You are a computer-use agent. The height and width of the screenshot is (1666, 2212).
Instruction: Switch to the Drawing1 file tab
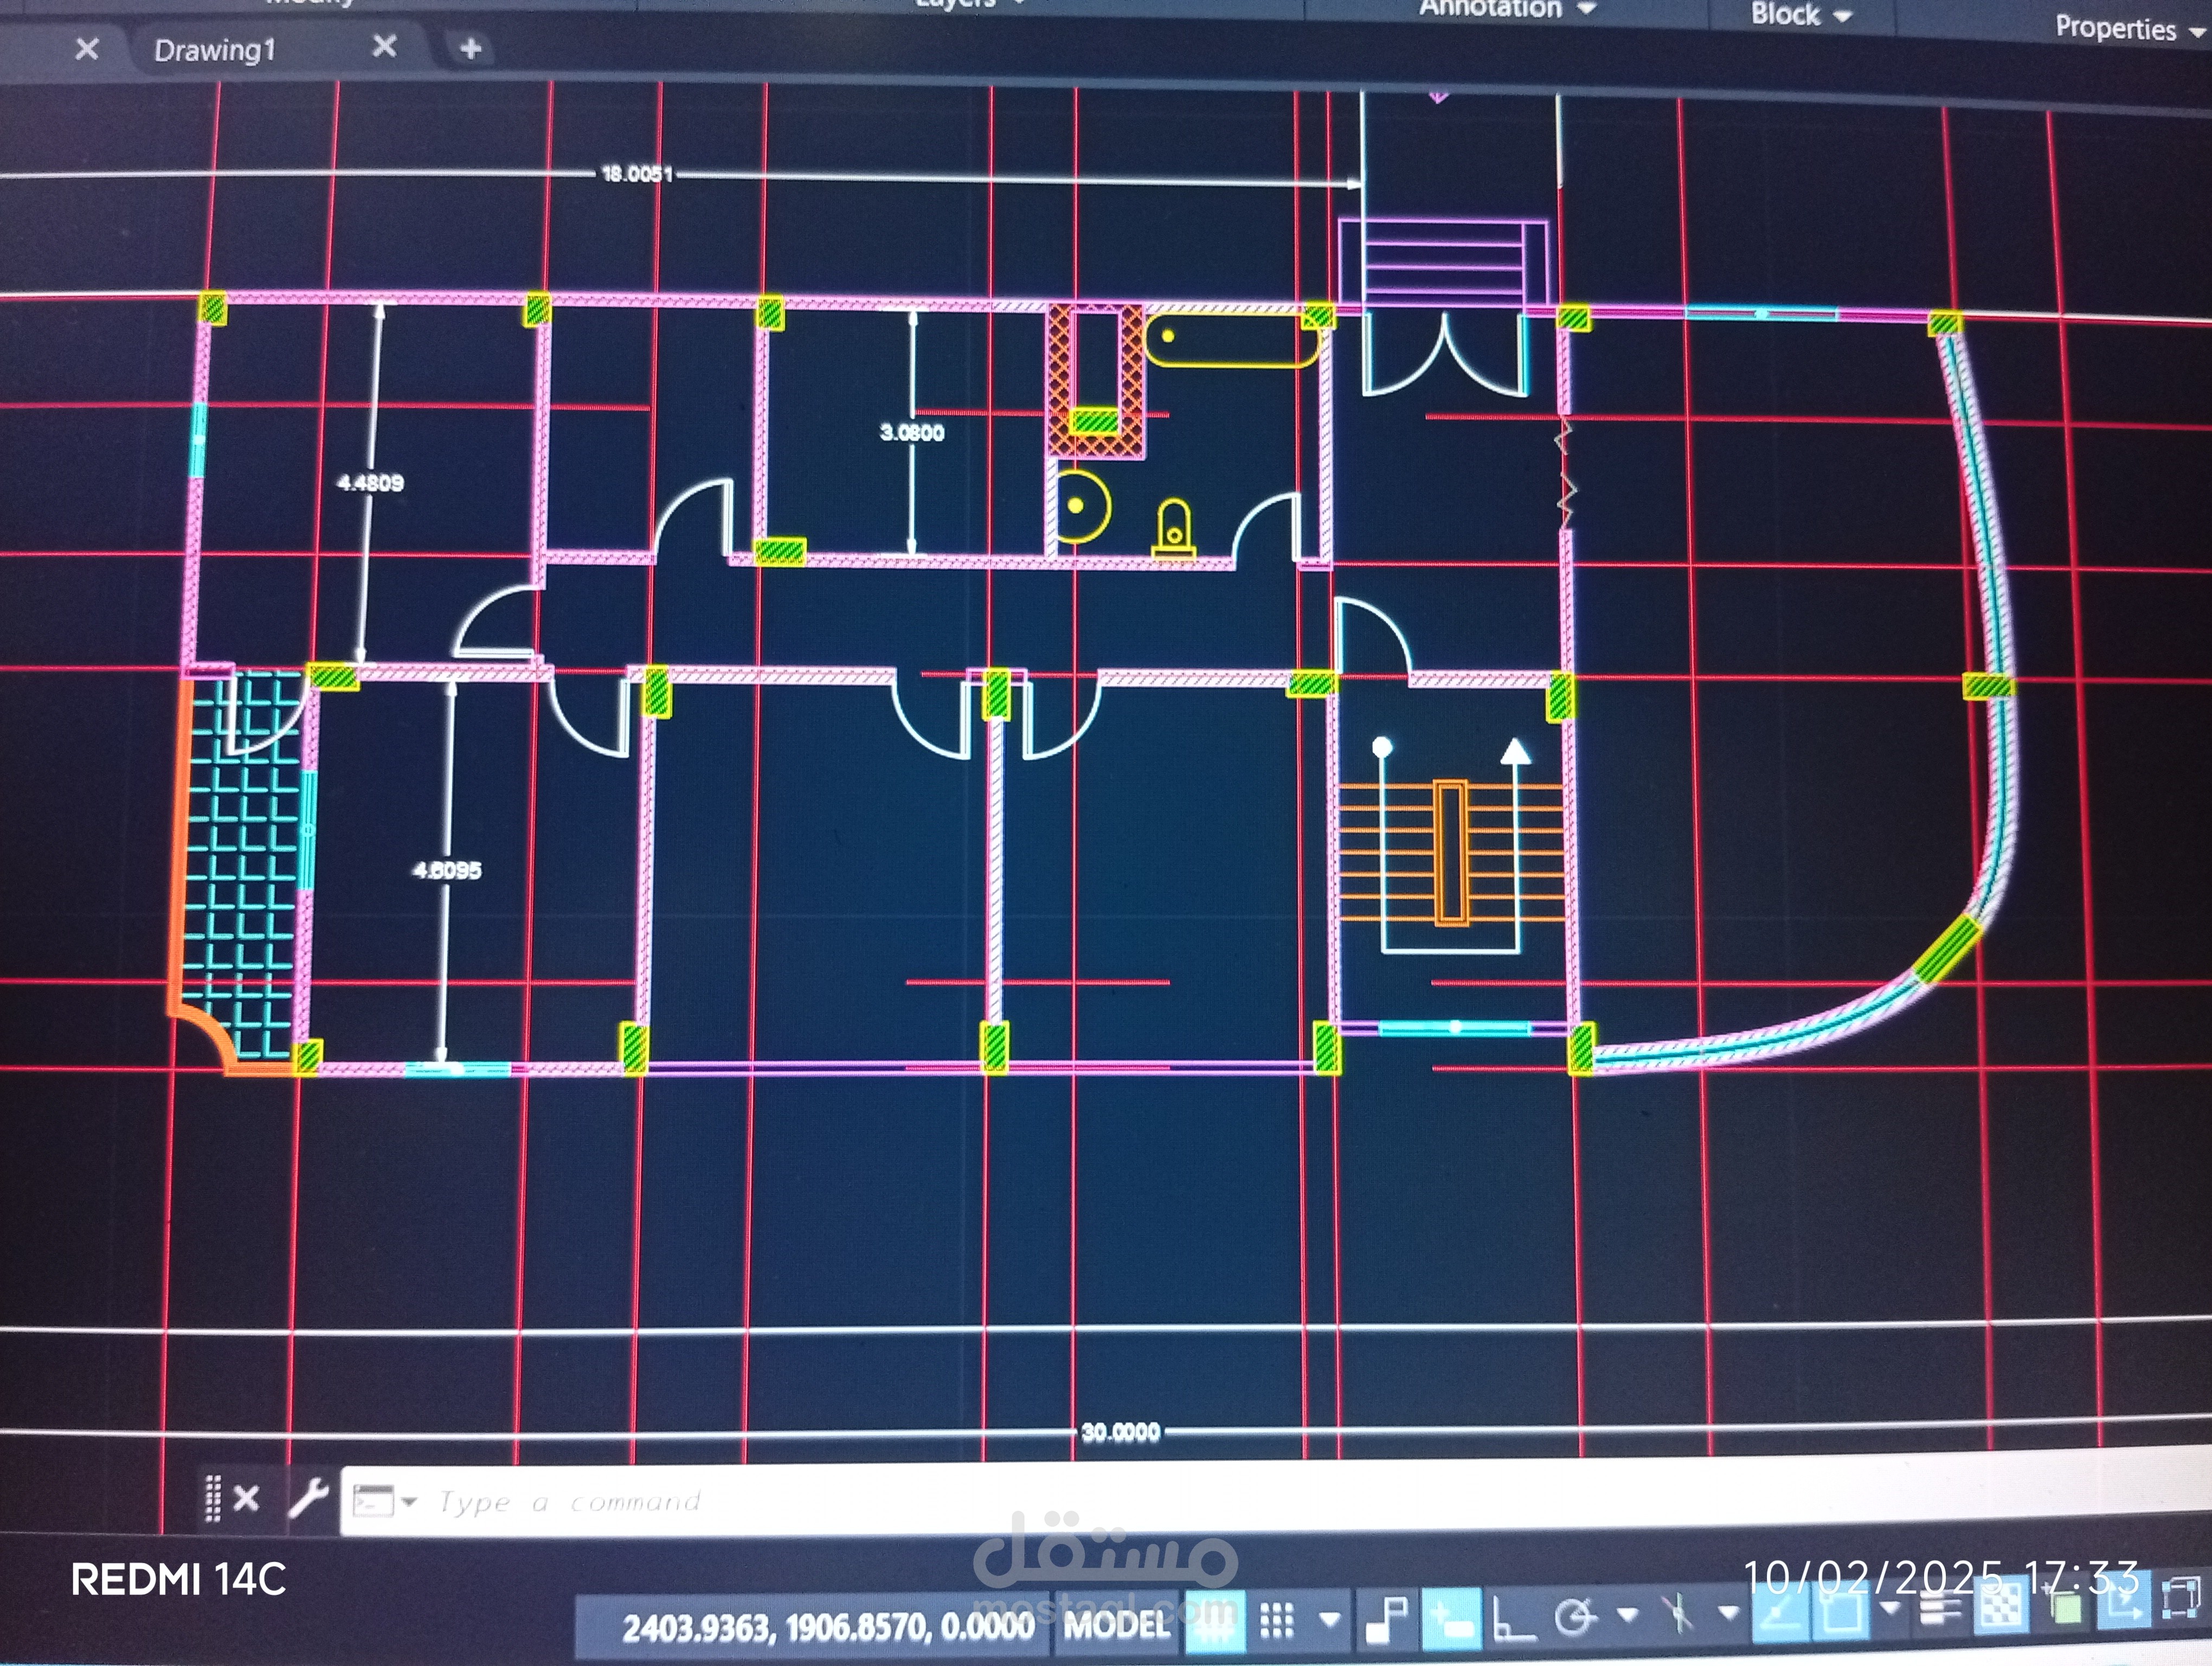click(214, 50)
